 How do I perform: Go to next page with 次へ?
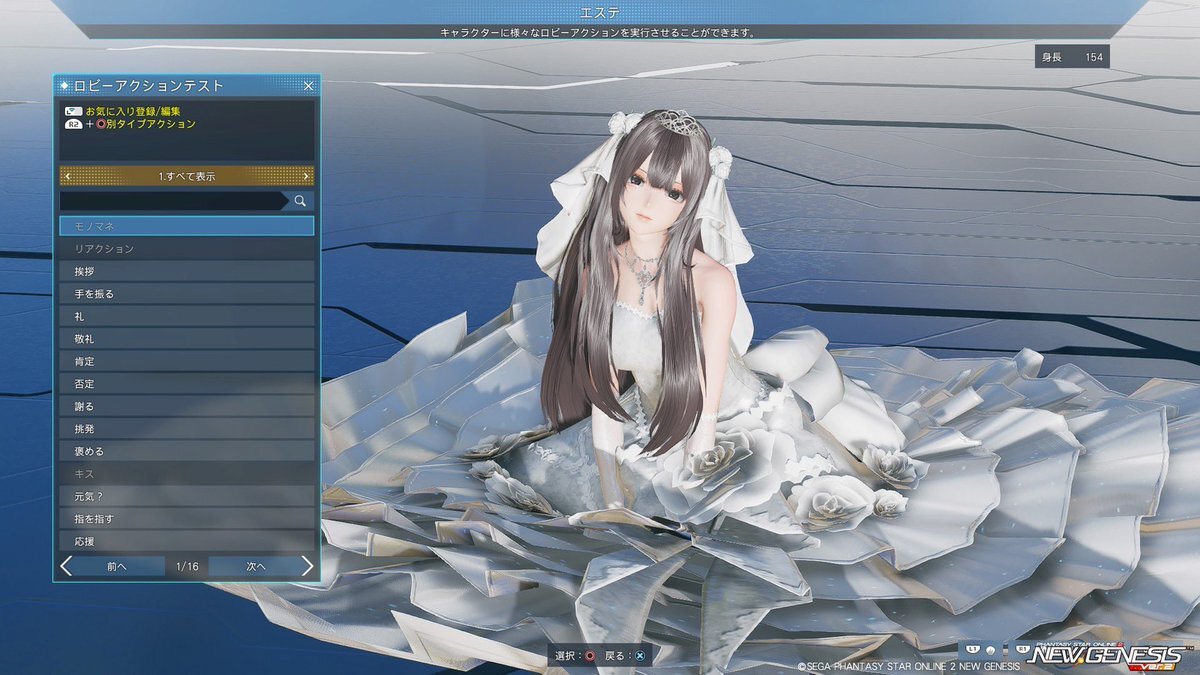pyautogui.click(x=256, y=566)
